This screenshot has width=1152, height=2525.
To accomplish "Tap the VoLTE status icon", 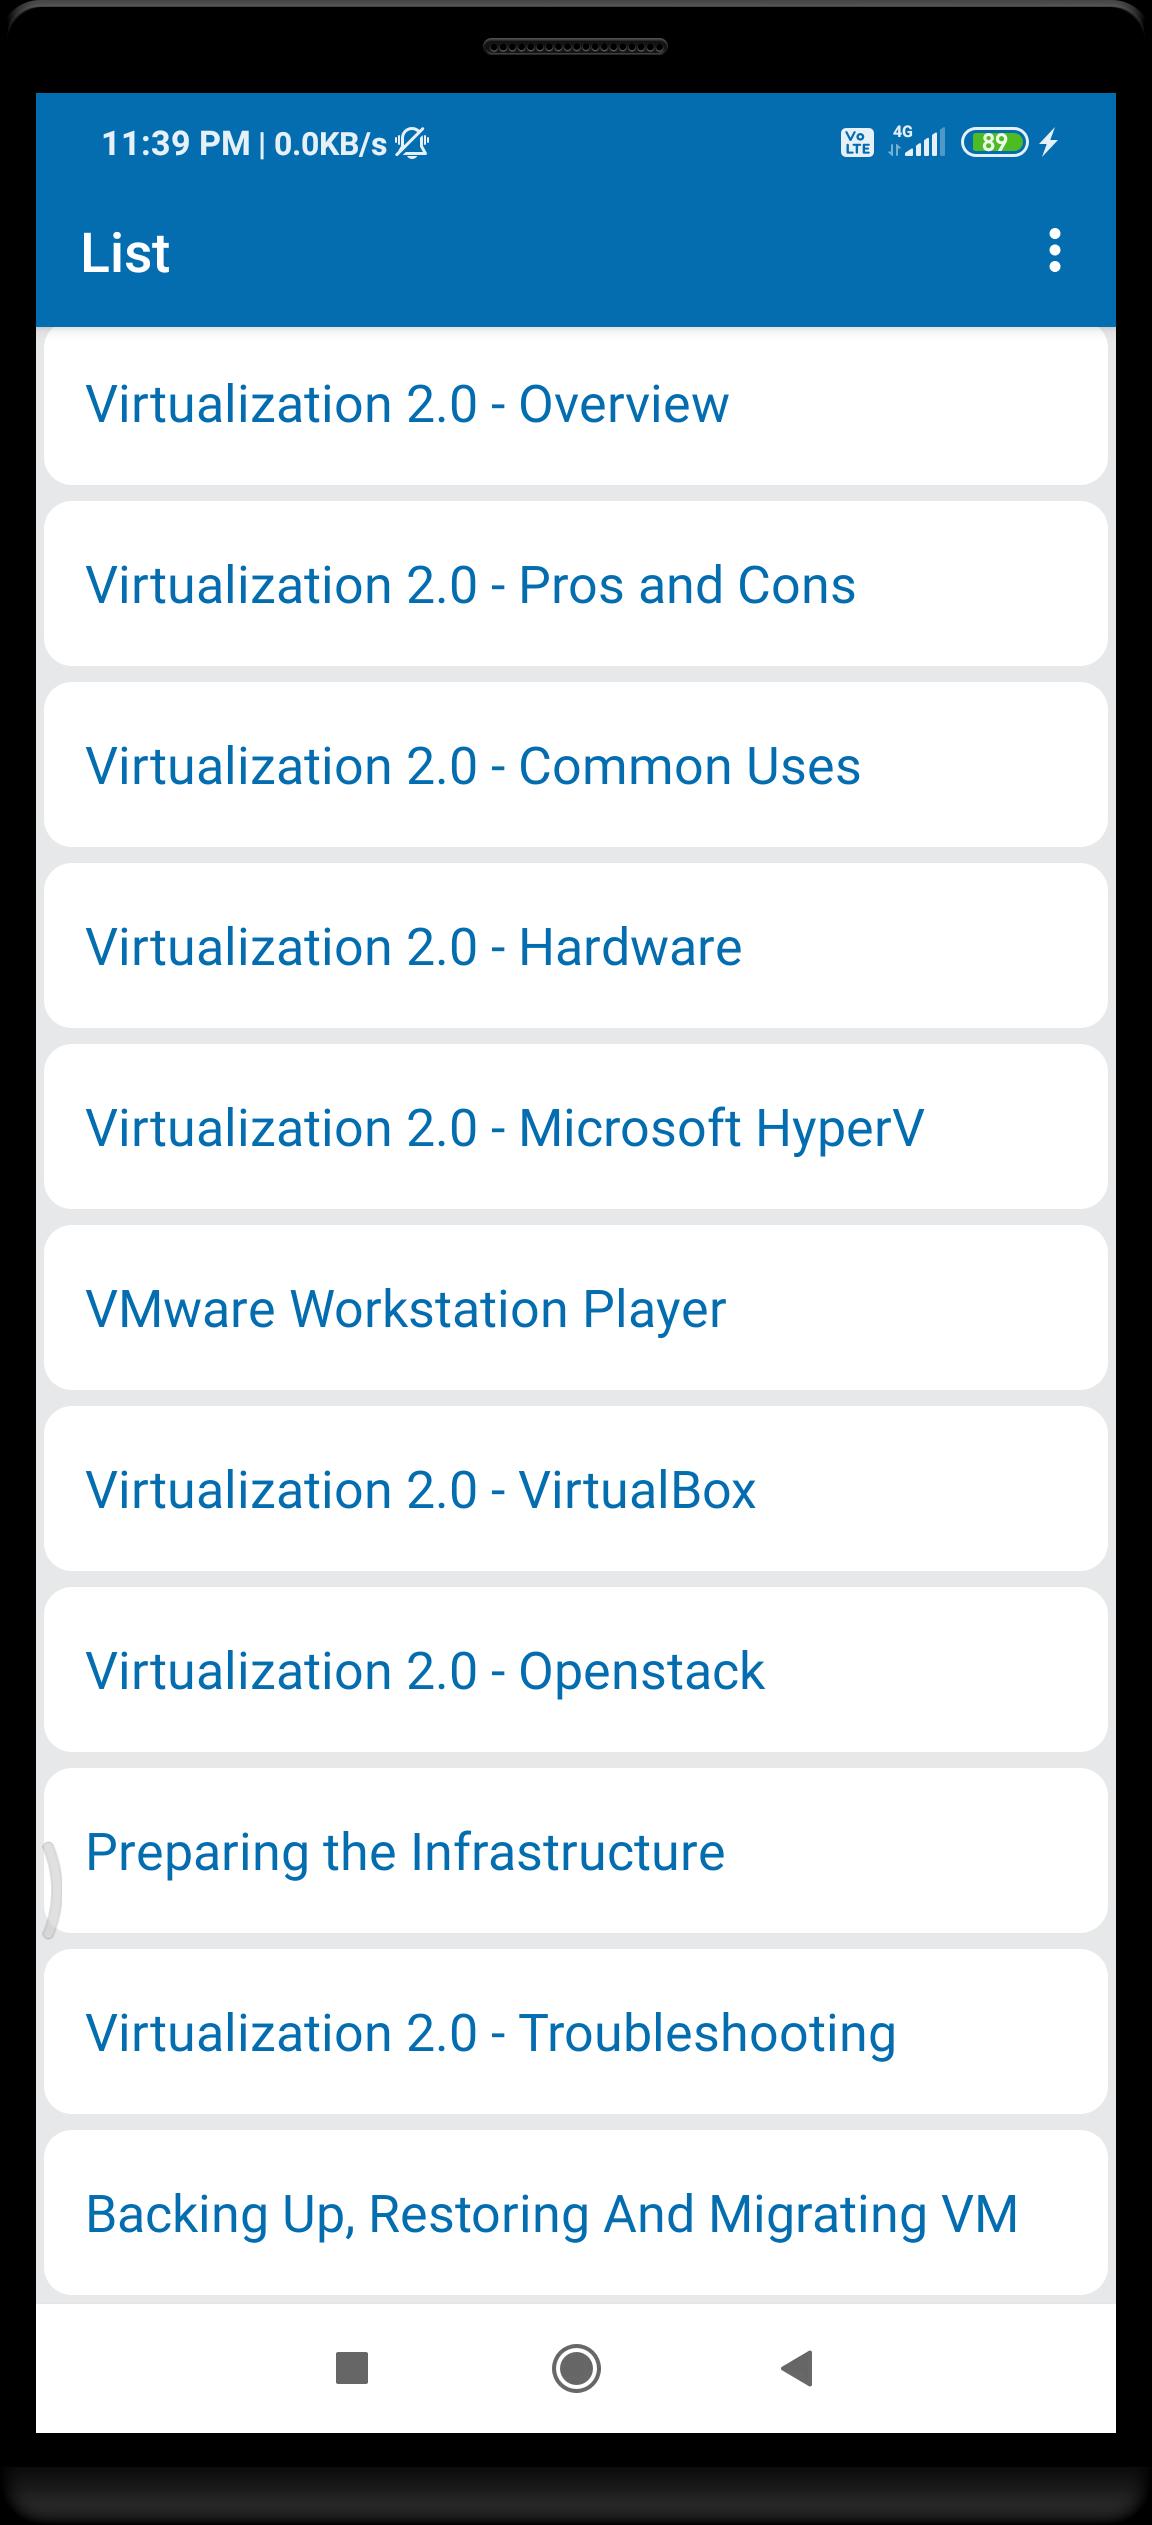I will (857, 143).
